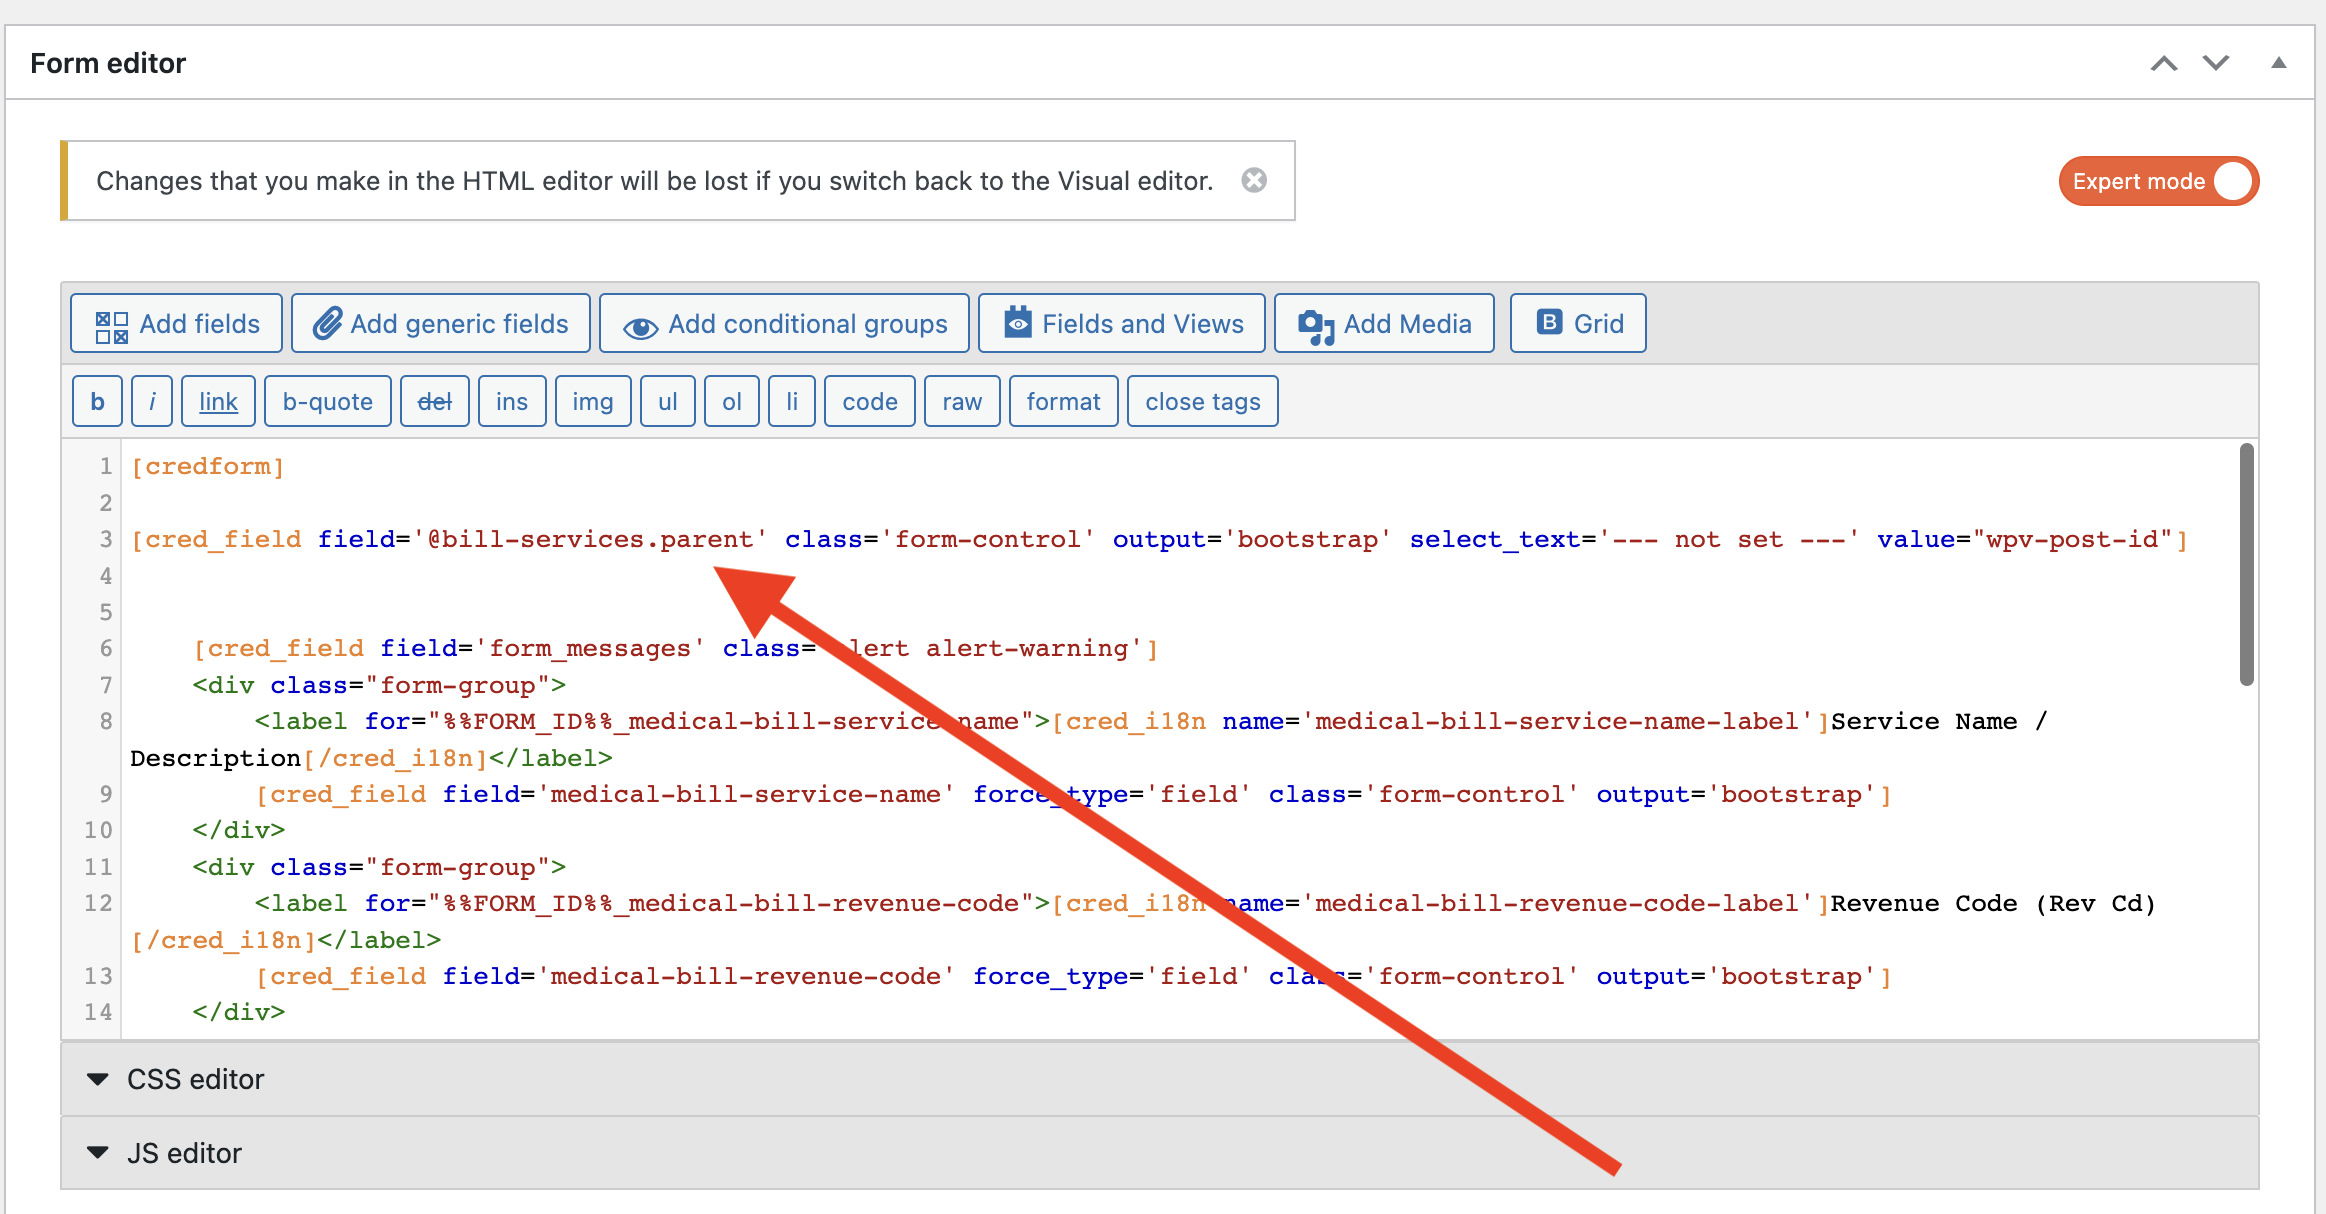Image resolution: width=2326 pixels, height=1214 pixels.
Task: Click the Add generic fields button
Action: click(441, 323)
